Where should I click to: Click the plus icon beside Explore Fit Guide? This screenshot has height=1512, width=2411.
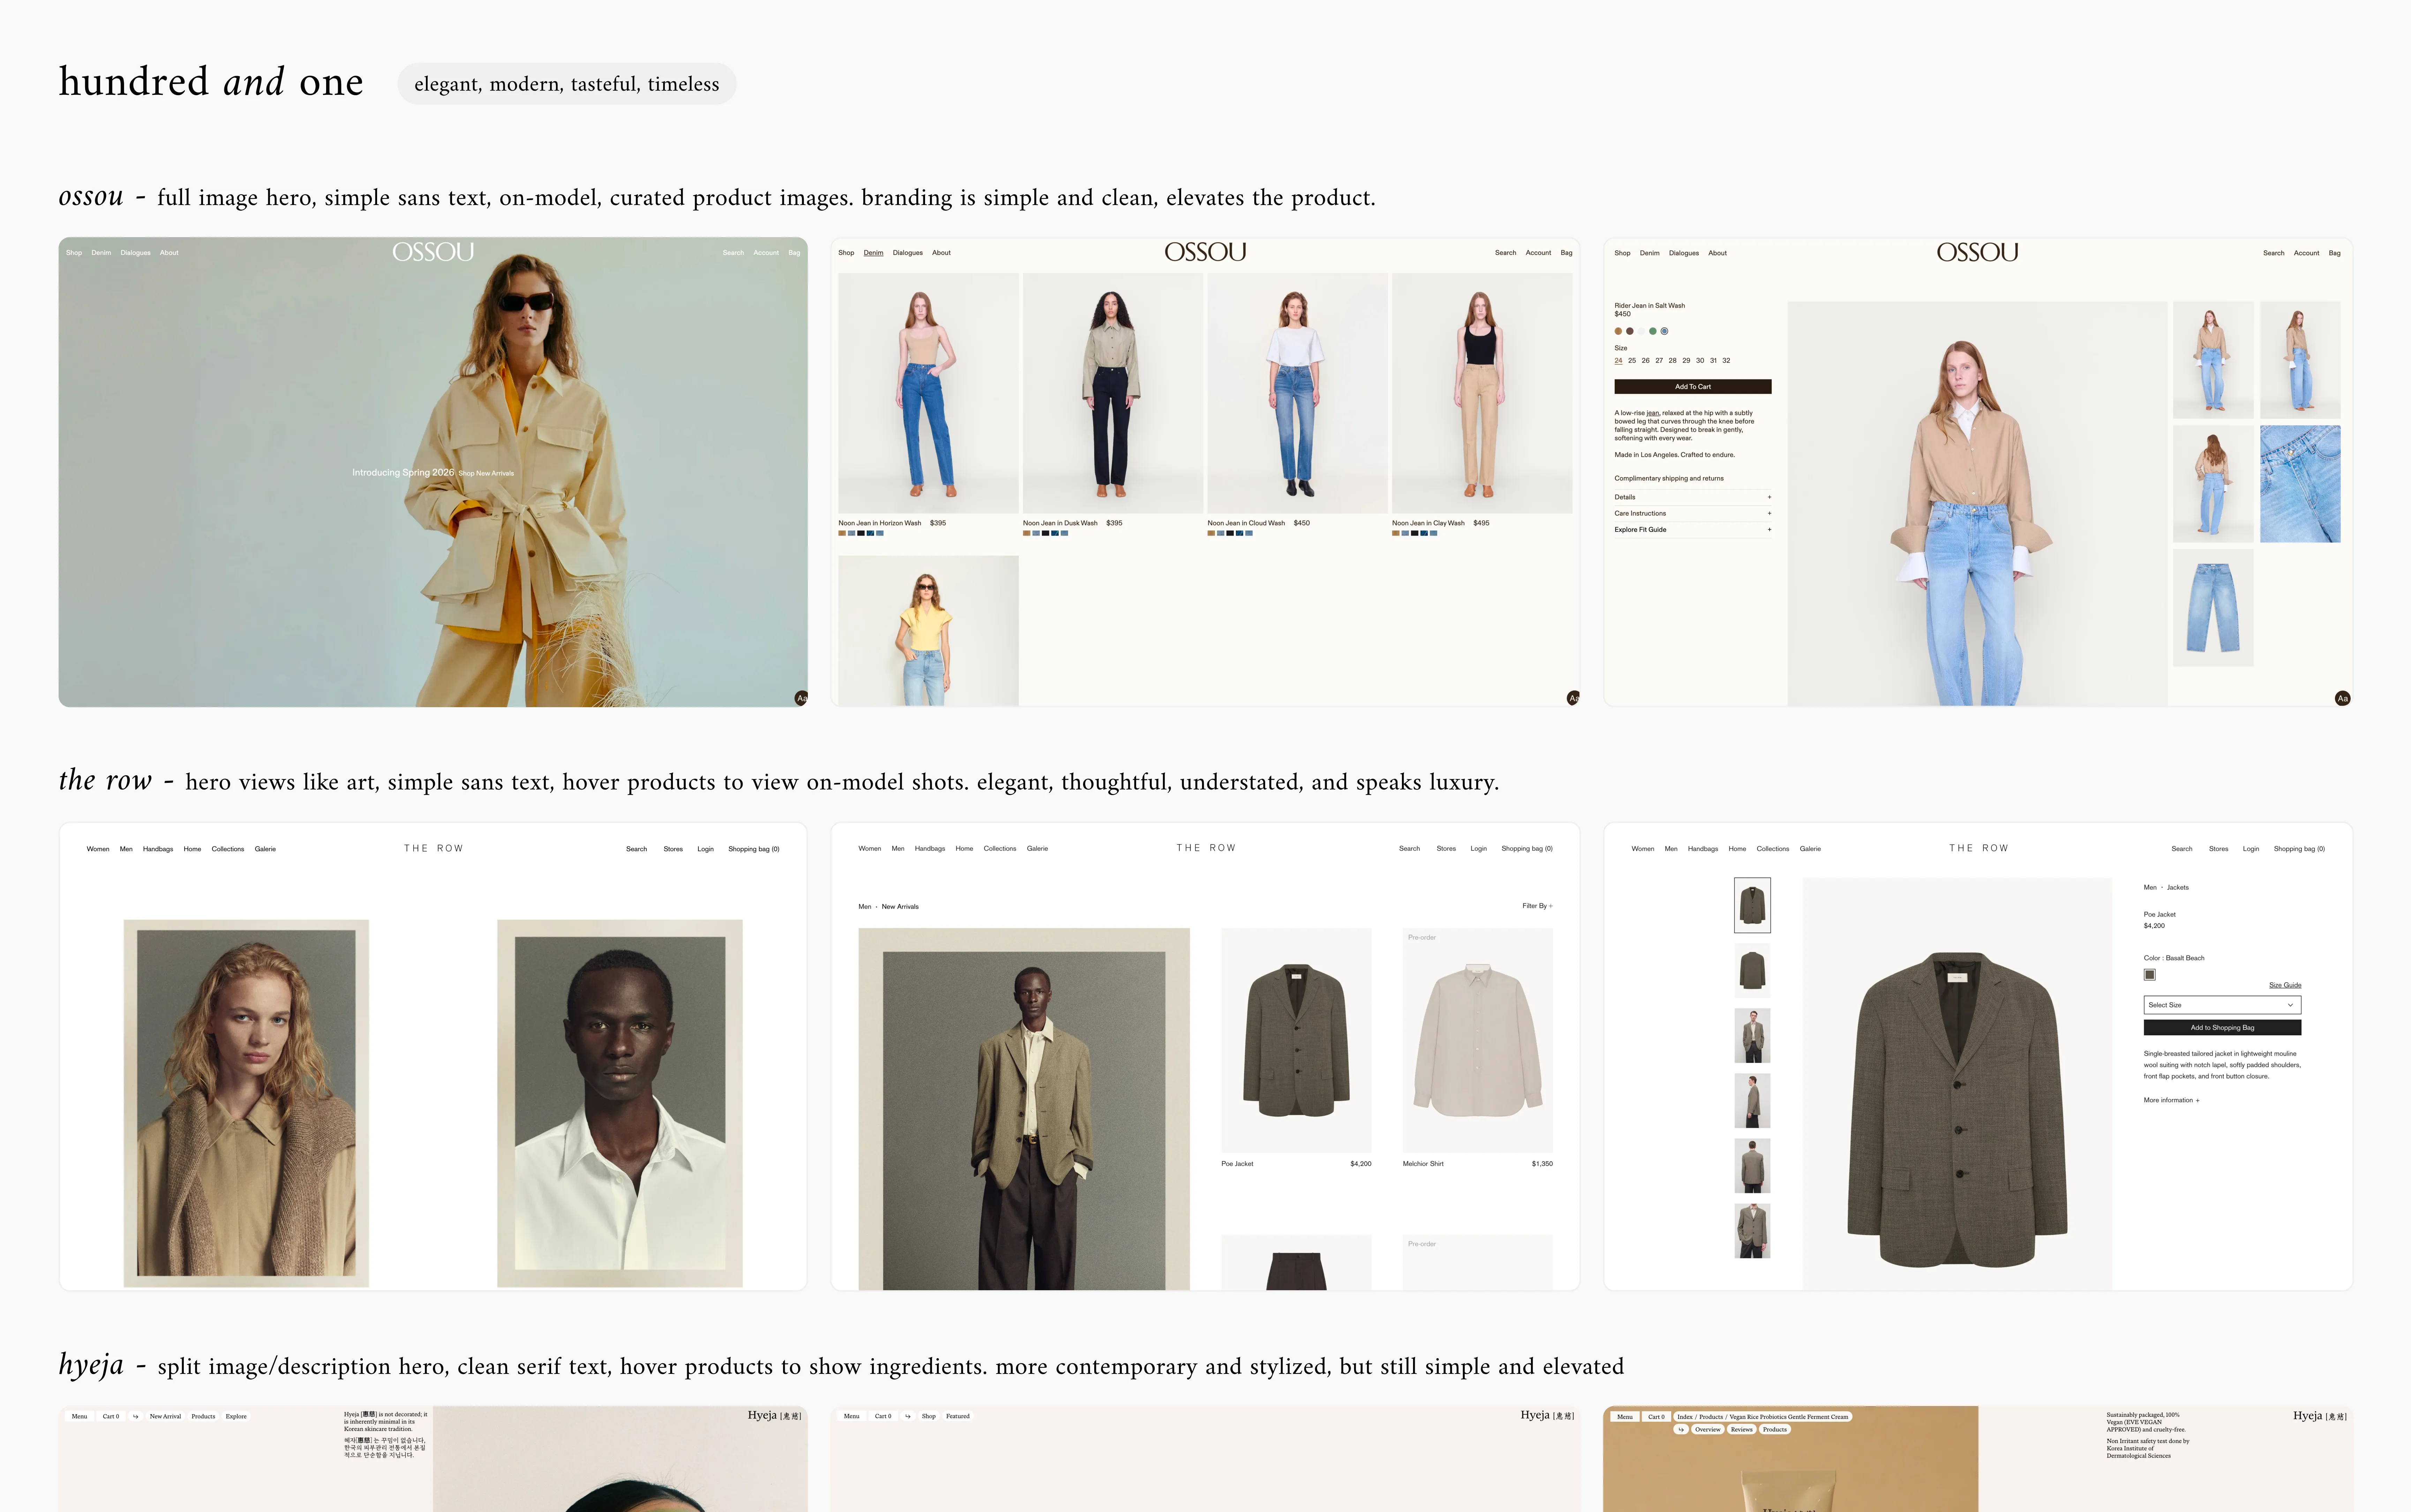pyautogui.click(x=1769, y=530)
